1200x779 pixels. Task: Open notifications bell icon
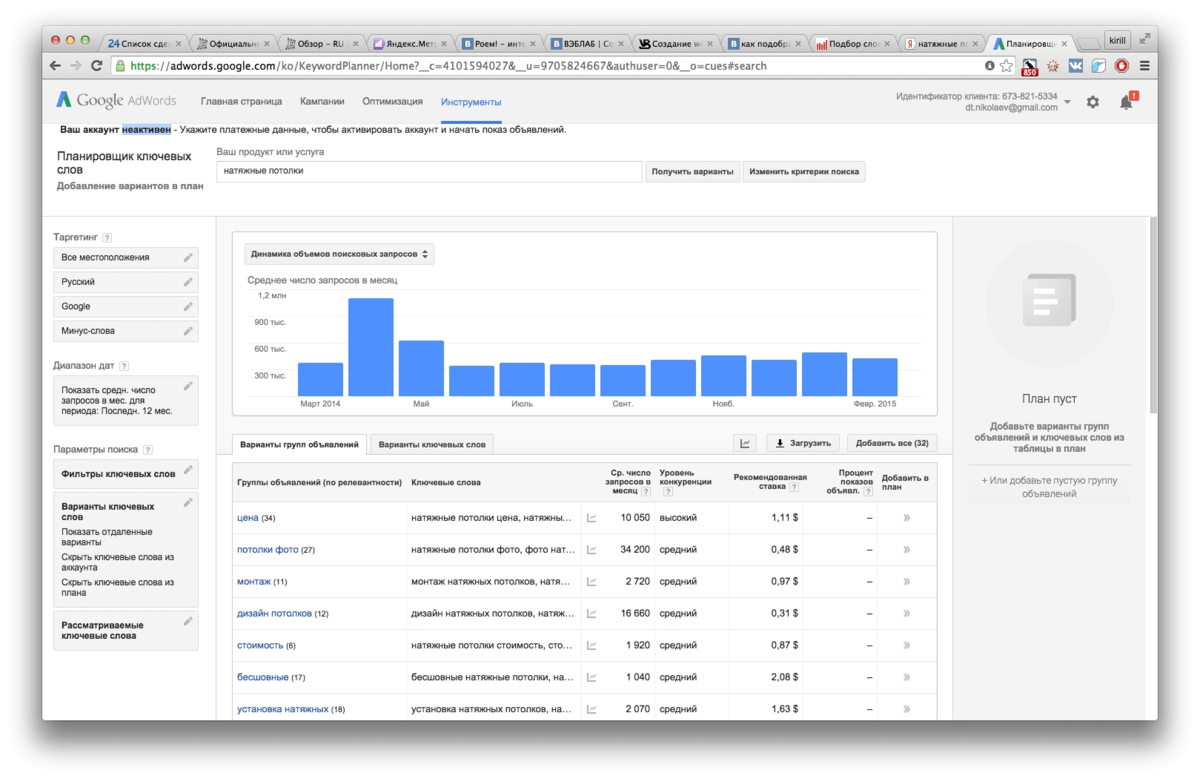coord(1127,102)
